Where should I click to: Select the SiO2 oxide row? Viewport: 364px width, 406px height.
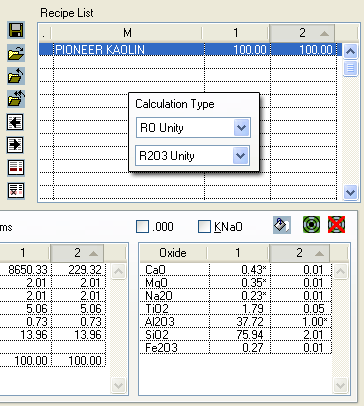coord(236,335)
